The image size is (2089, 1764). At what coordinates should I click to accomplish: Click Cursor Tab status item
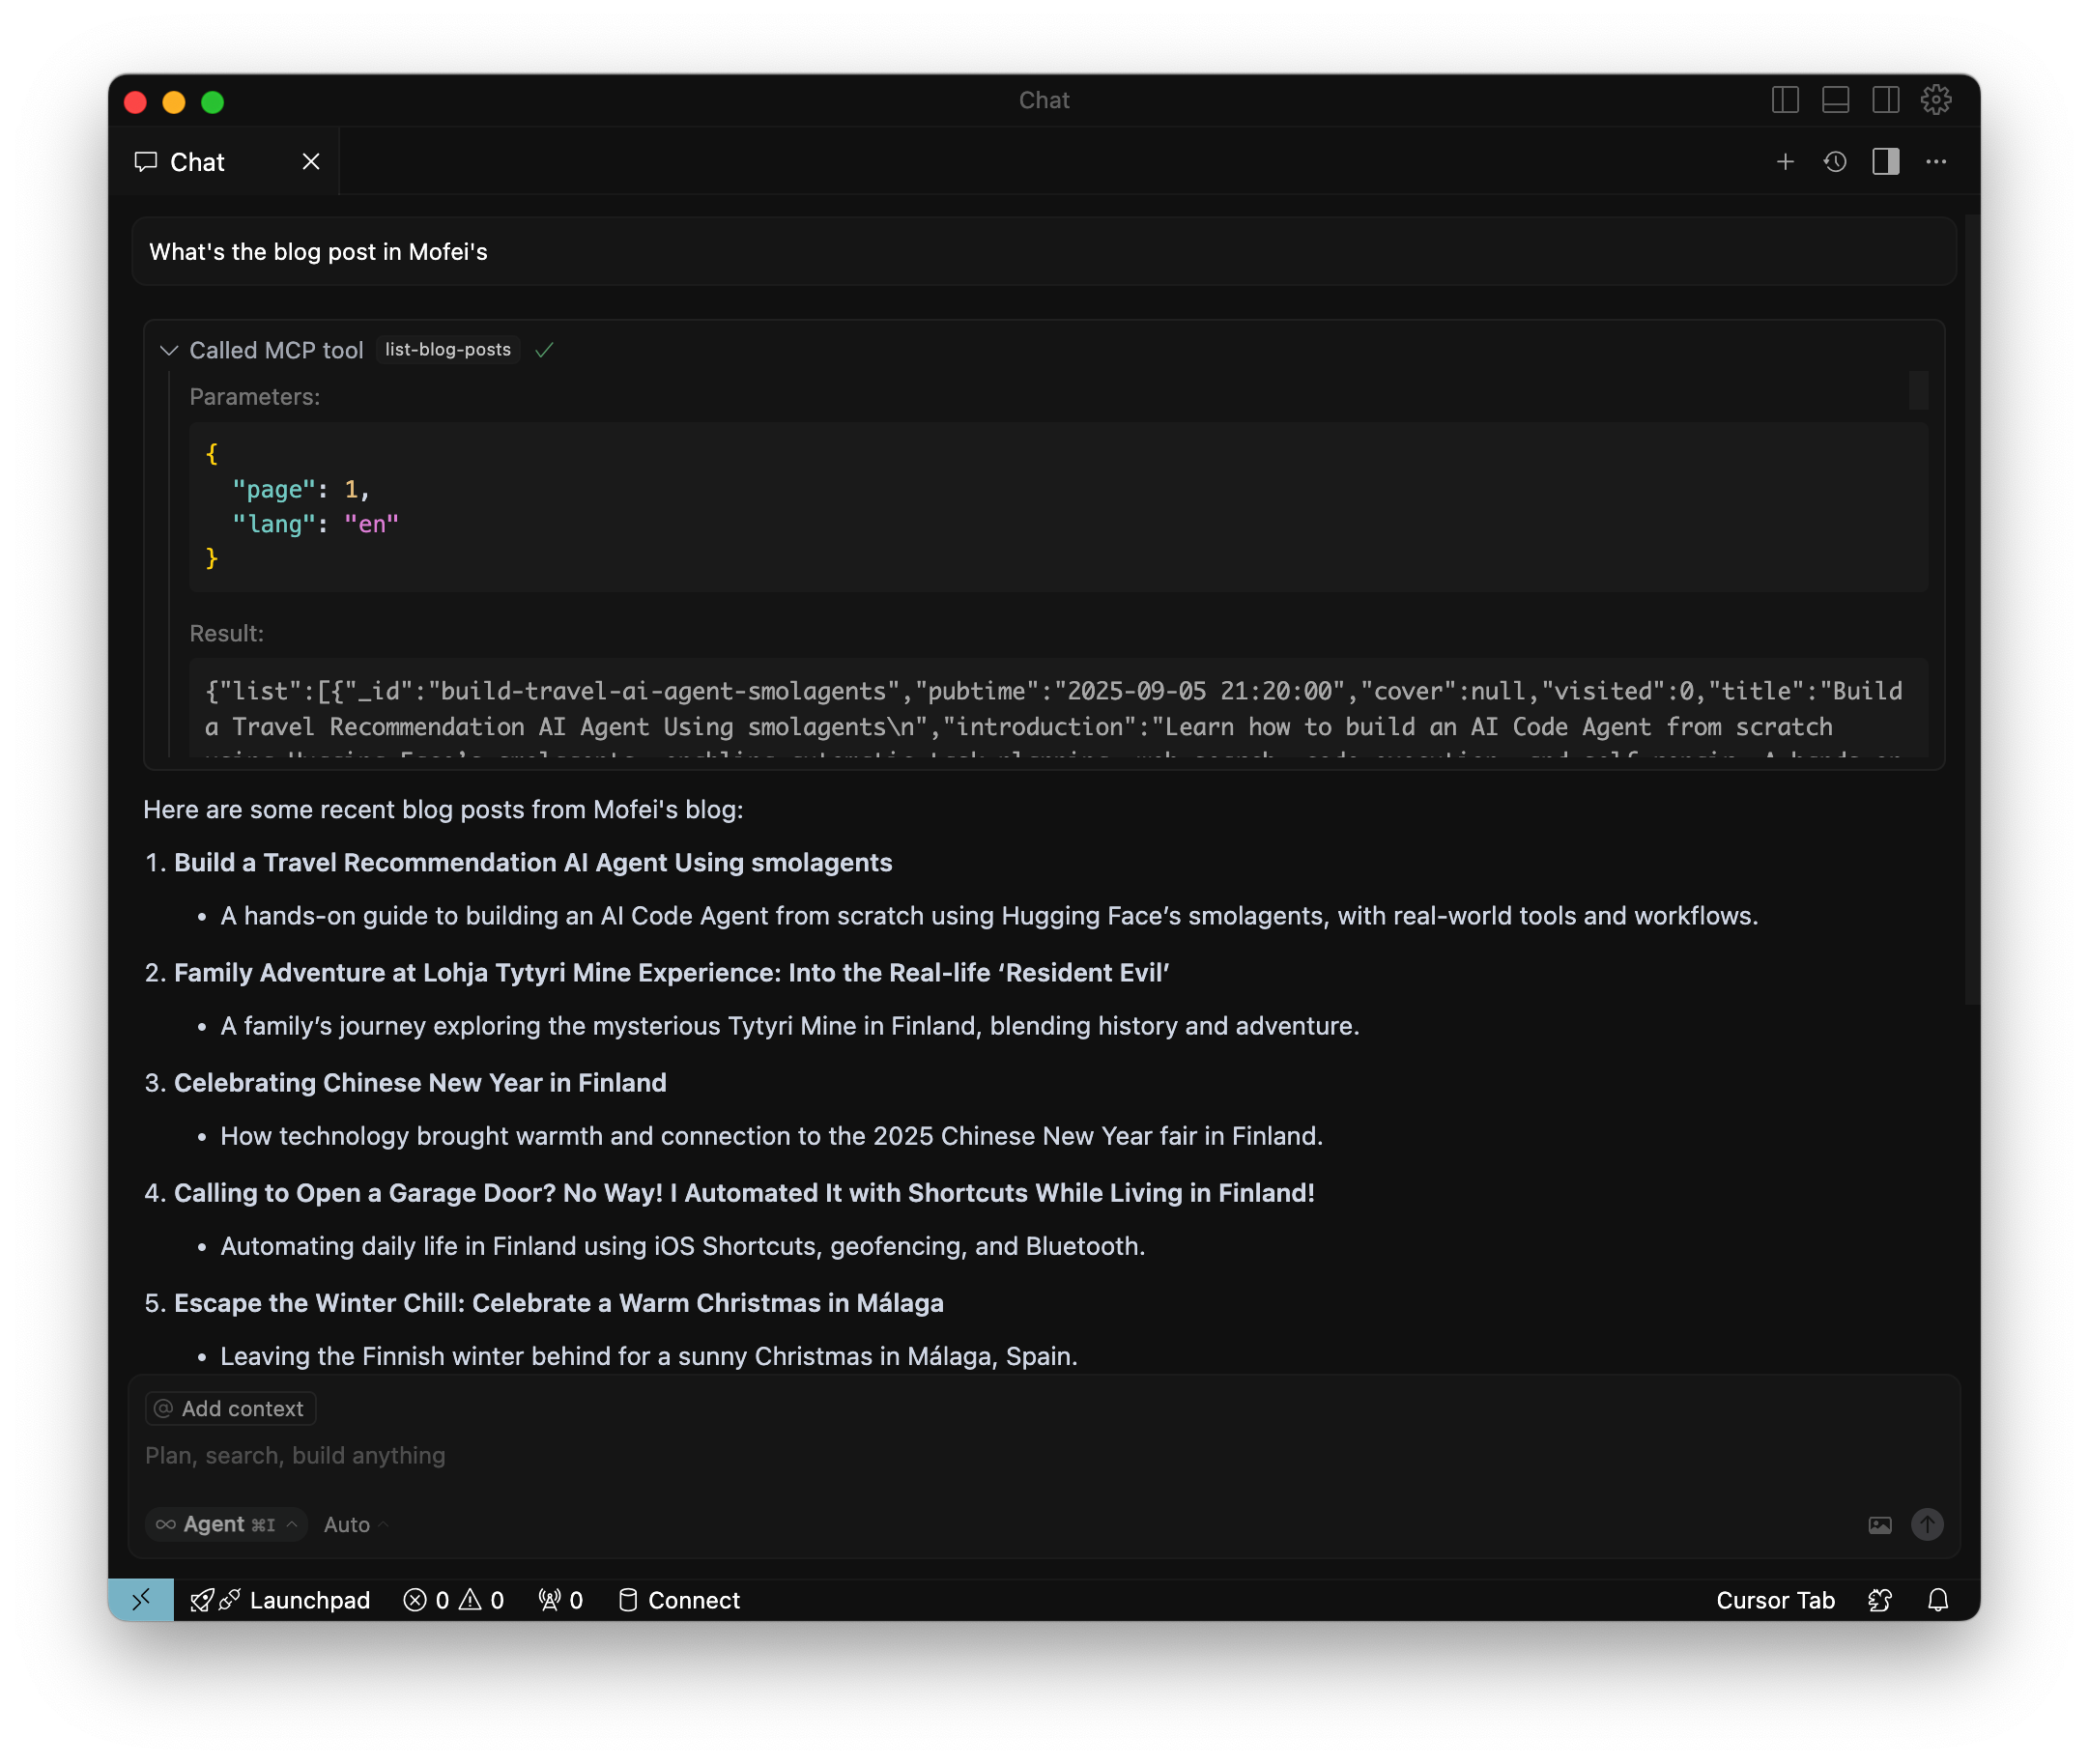(x=1775, y=1599)
